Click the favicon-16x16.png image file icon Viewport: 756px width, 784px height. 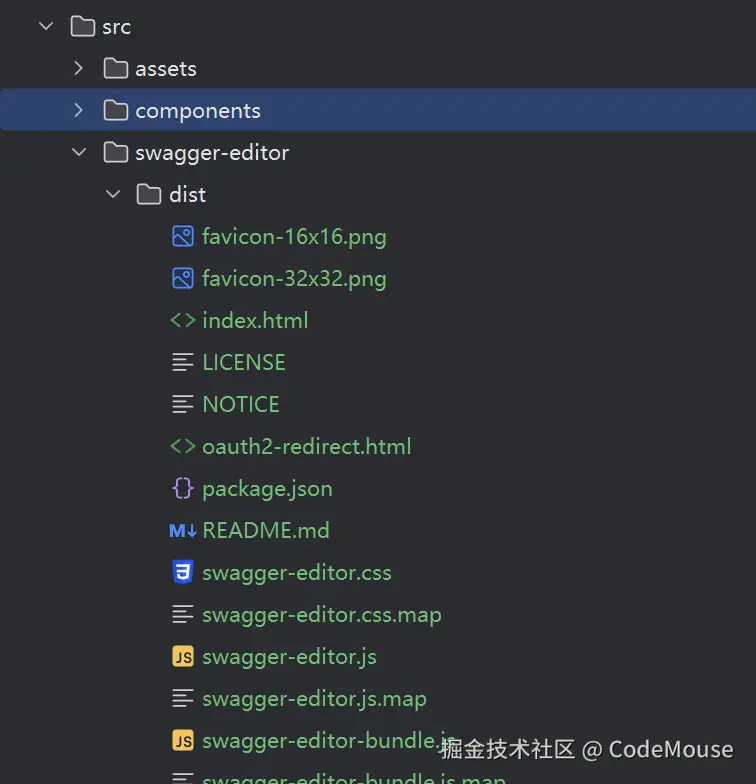(x=182, y=236)
